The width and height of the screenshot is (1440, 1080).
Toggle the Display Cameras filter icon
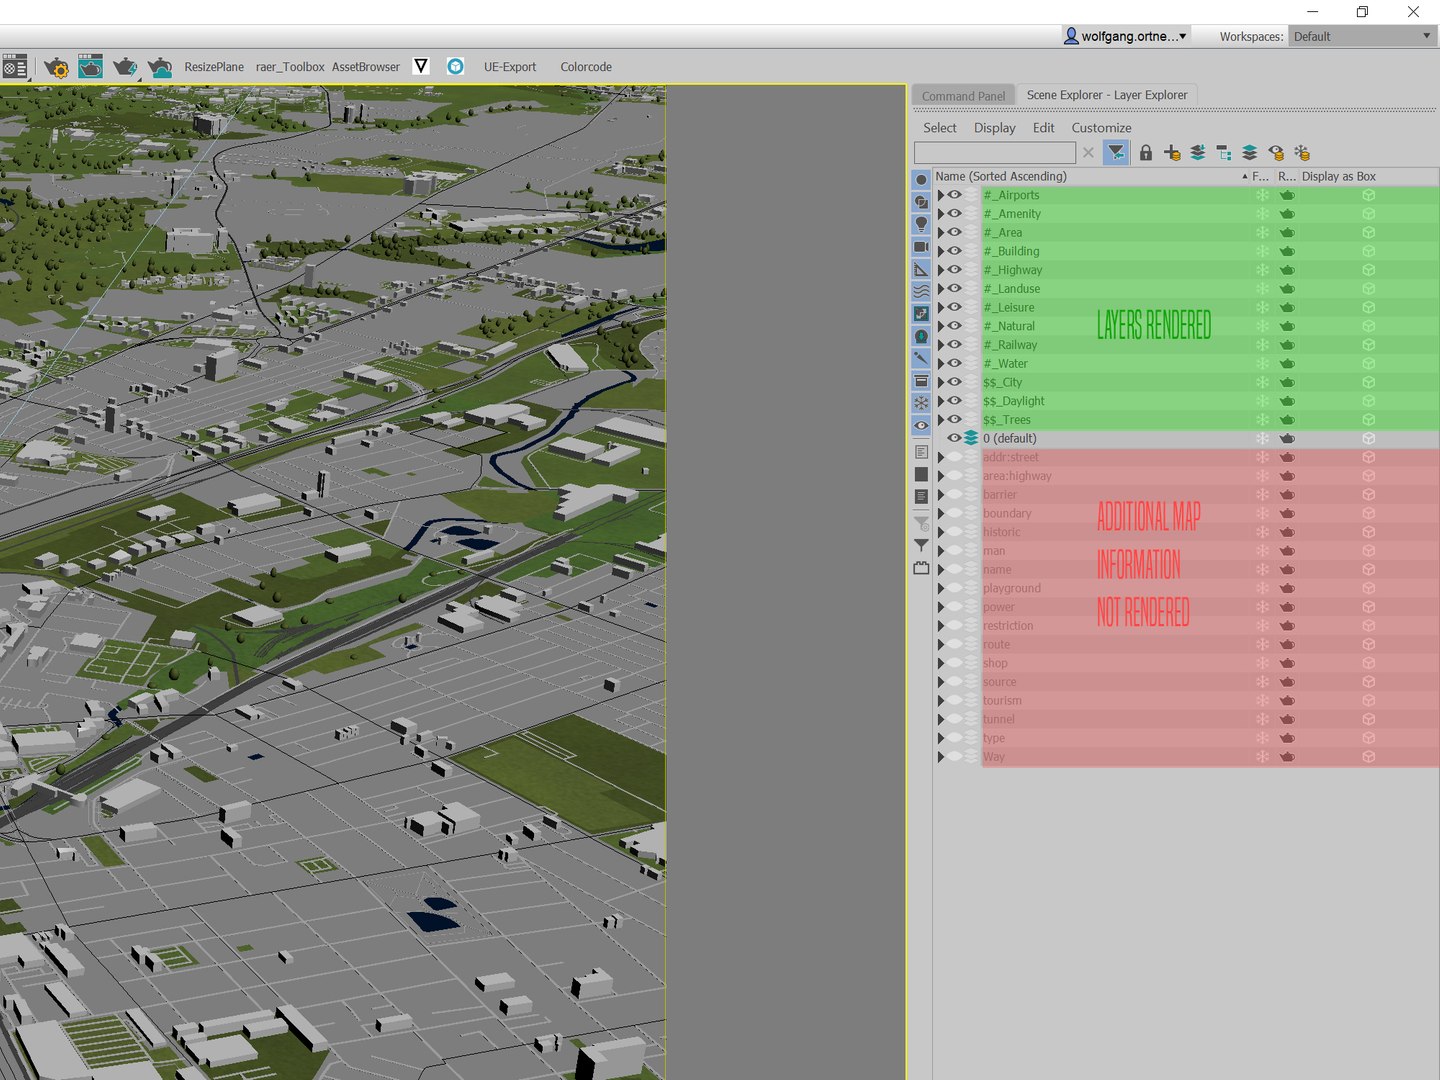point(921,247)
